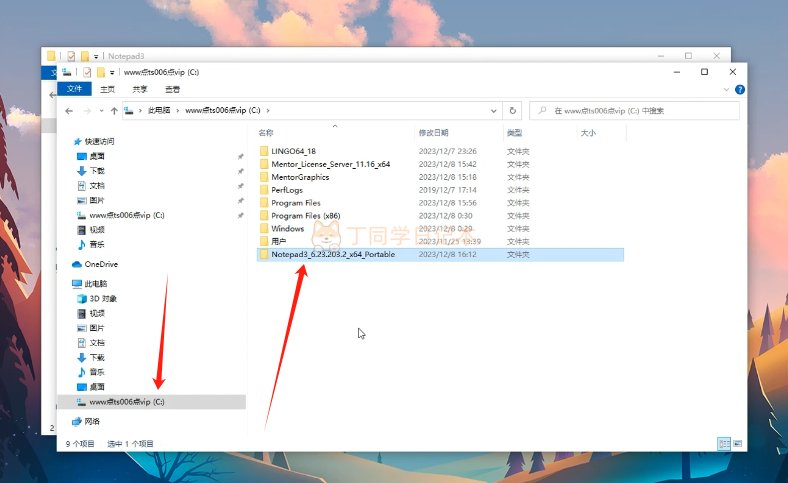Open 桌面 under 此电脑
The image size is (788, 483).
pos(97,387)
